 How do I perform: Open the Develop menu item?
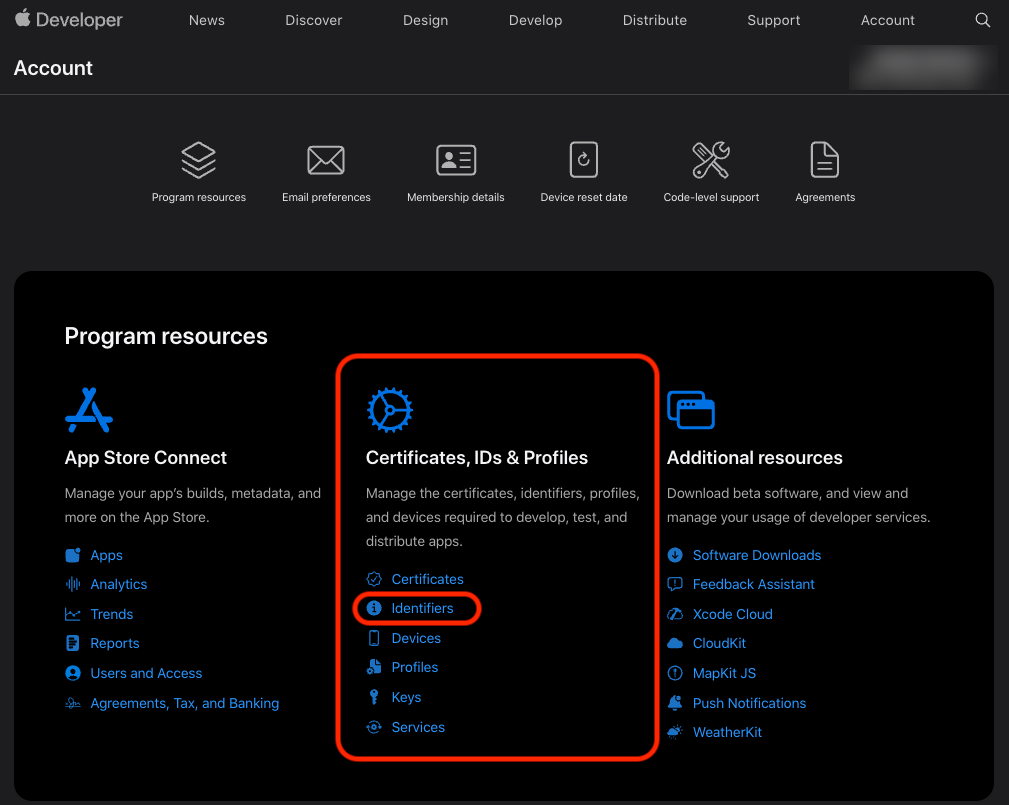(535, 20)
